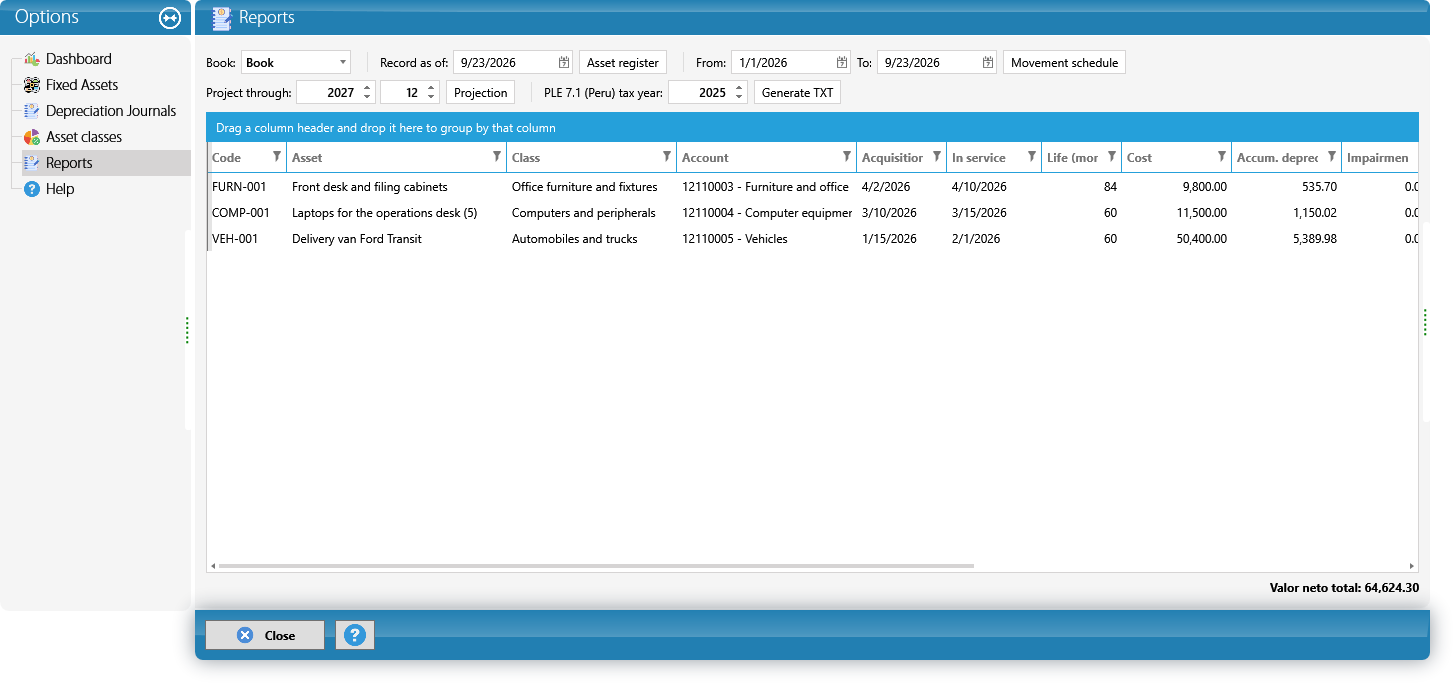Image resolution: width=1453 pixels, height=683 pixels.
Task: Click the Depreciation Journals icon
Action: pyautogui.click(x=31, y=111)
